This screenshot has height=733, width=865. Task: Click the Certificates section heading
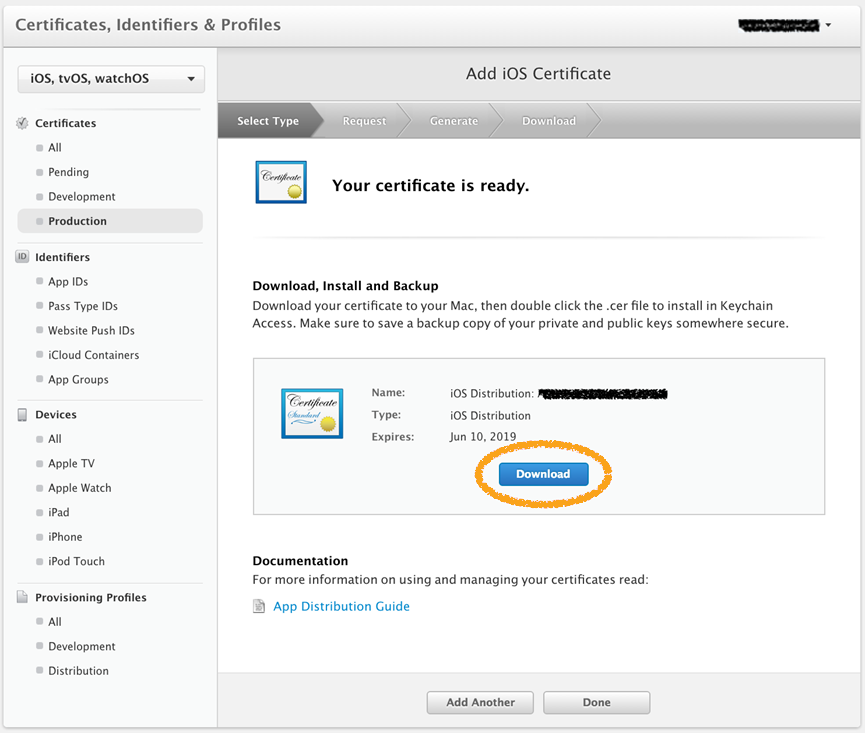point(66,123)
